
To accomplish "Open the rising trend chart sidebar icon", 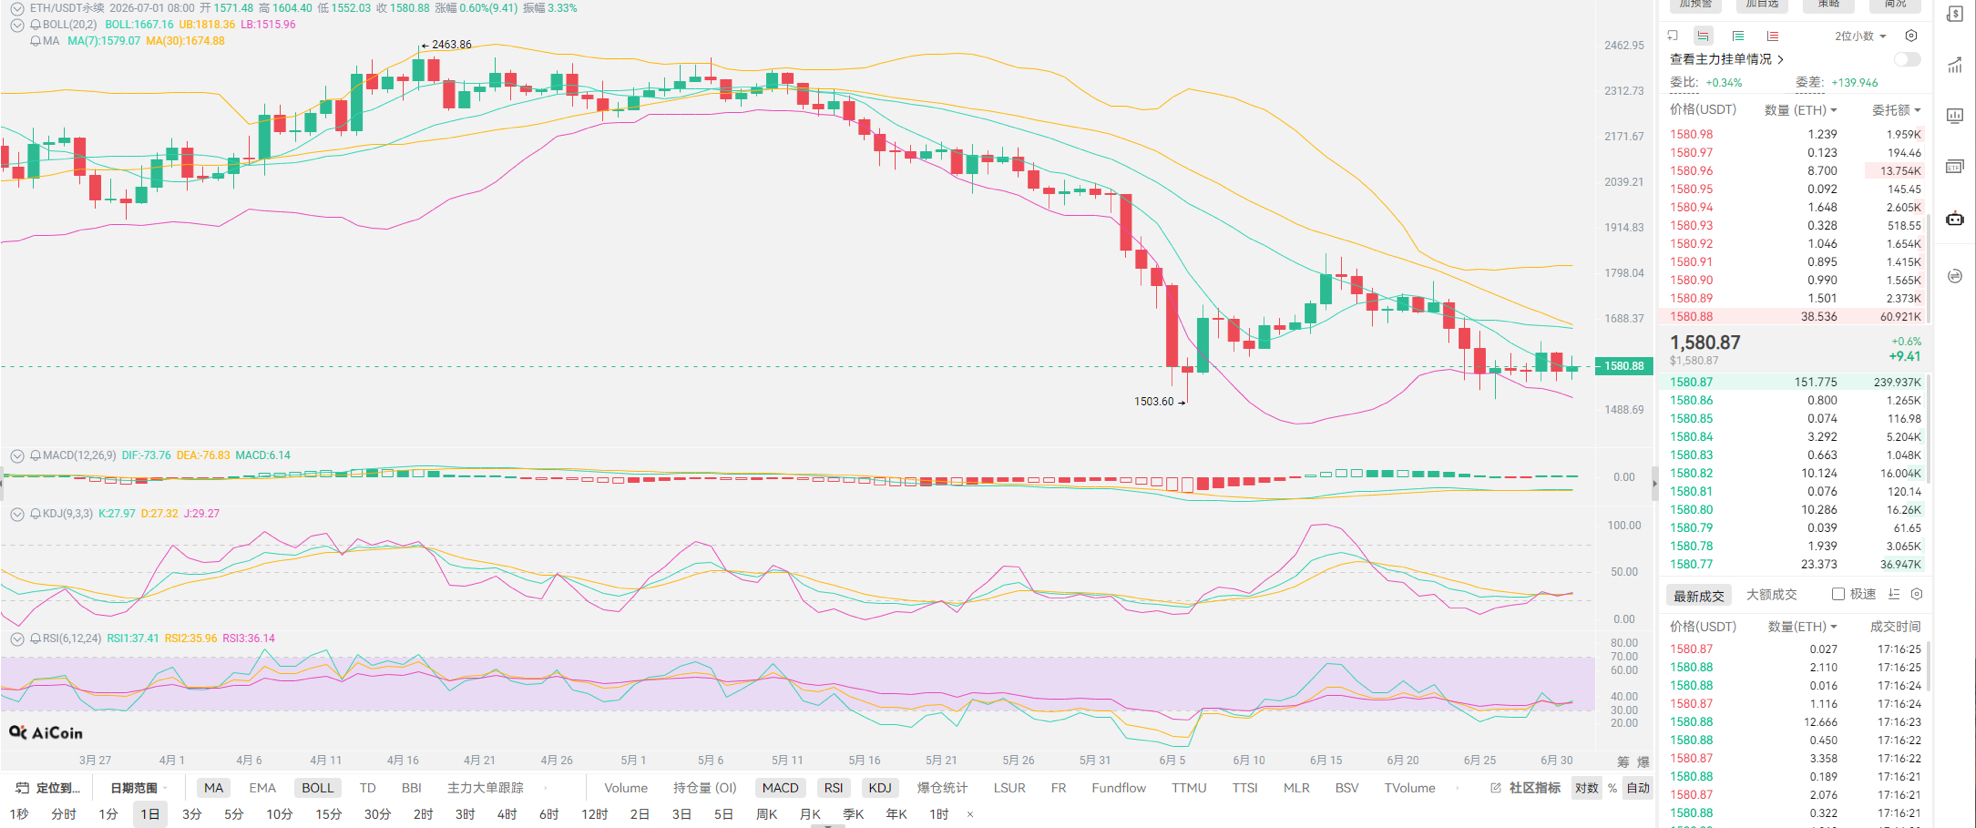I will point(1955,65).
